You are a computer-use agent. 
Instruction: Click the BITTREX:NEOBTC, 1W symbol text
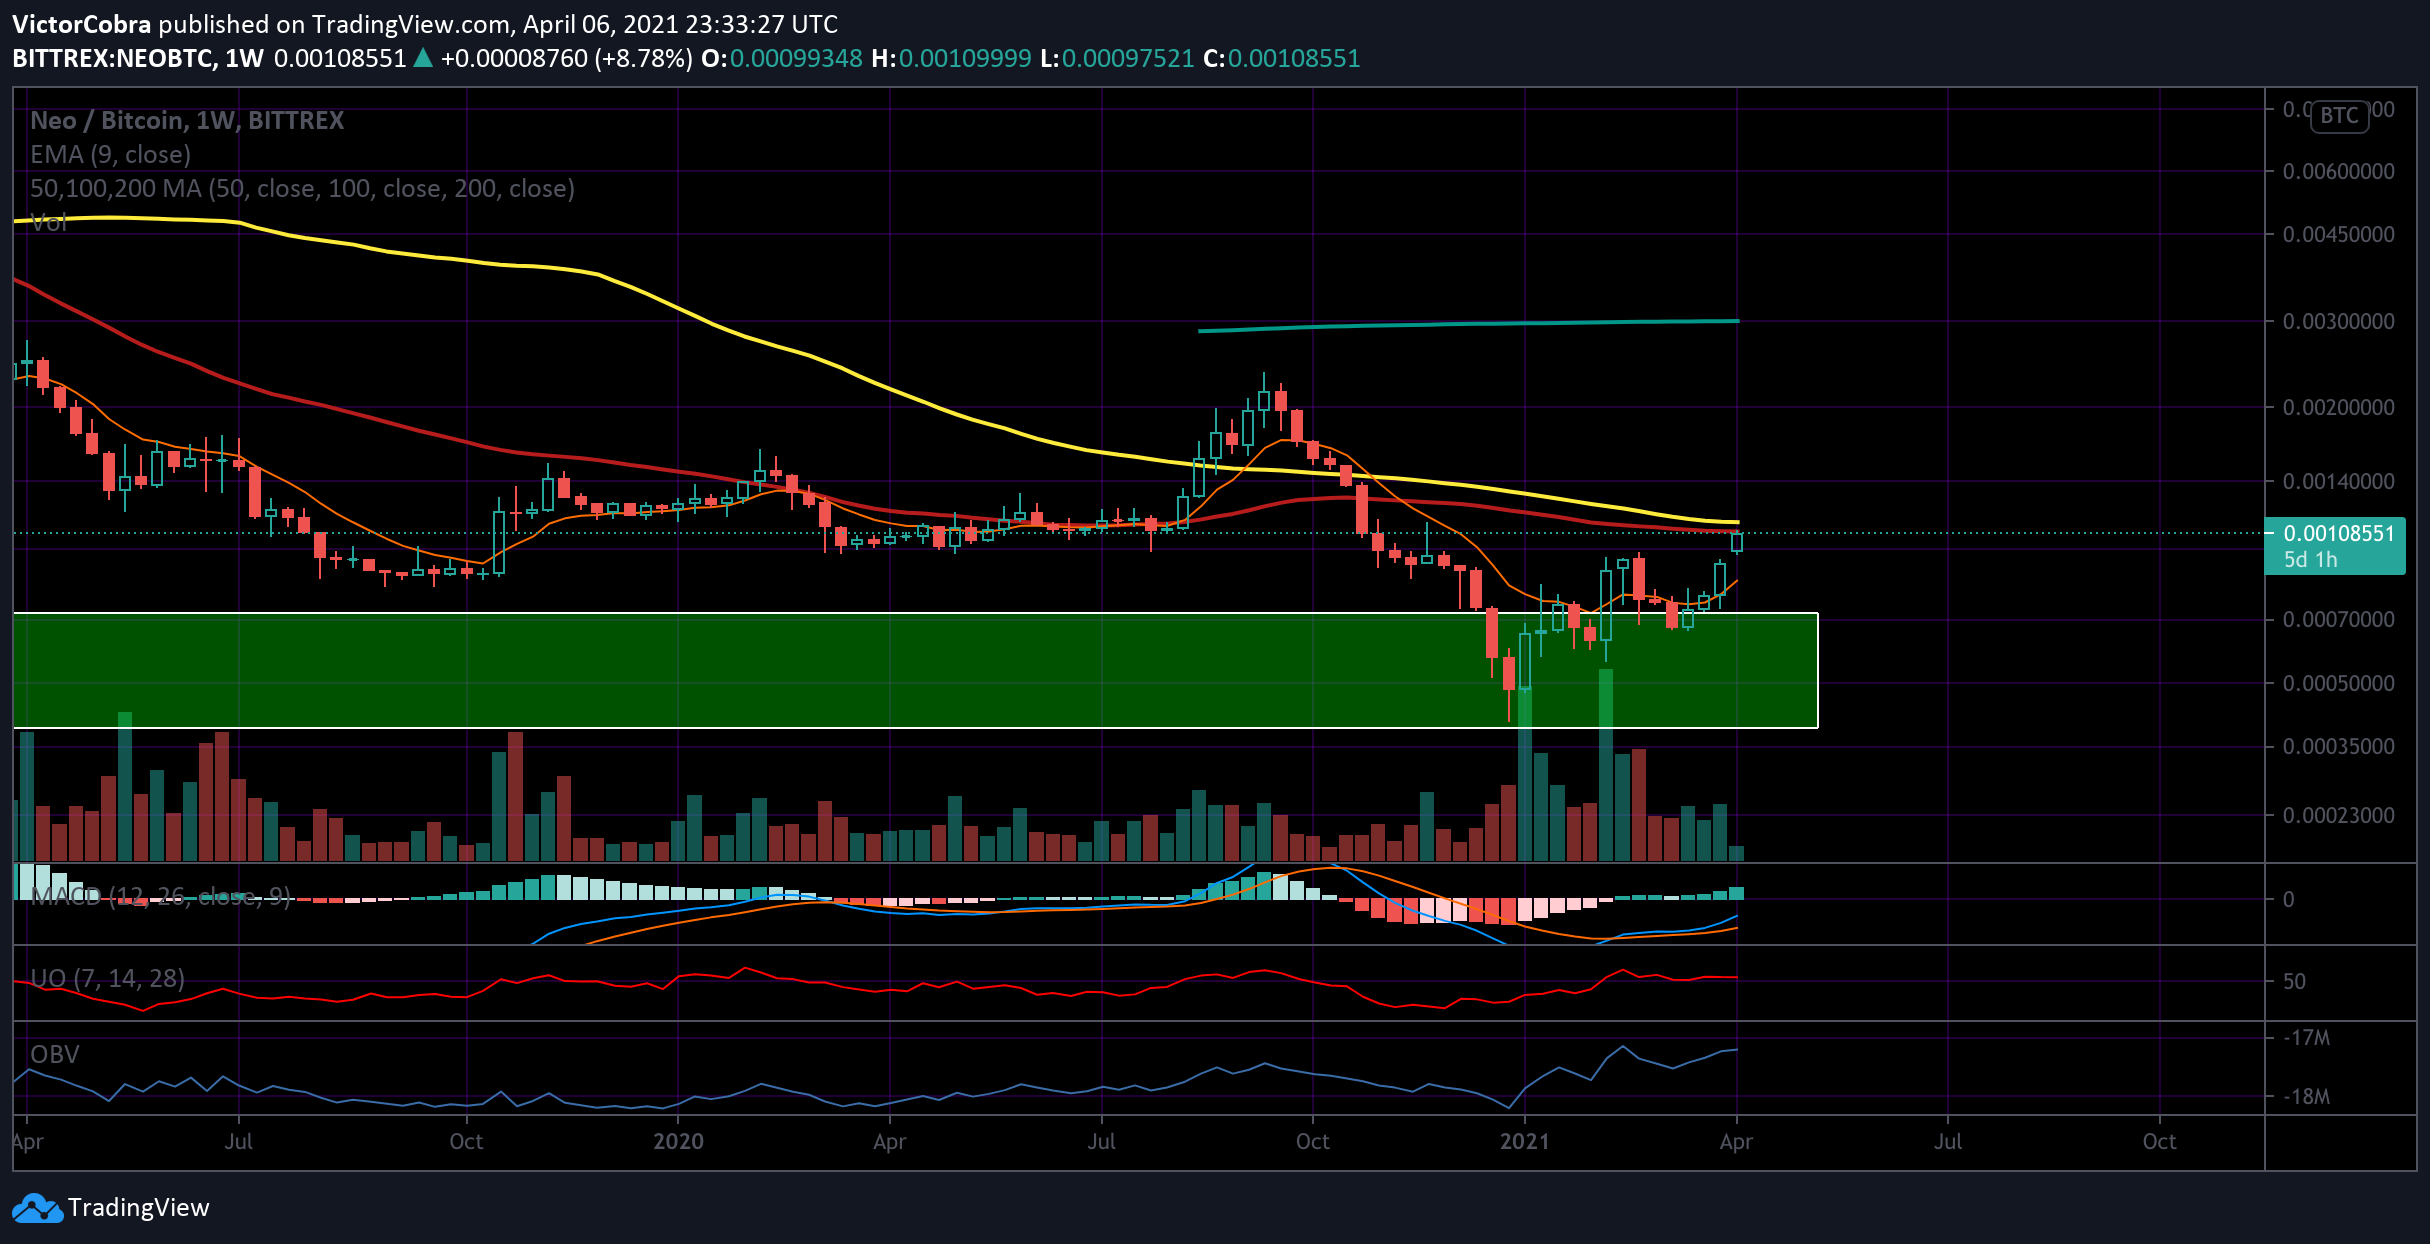click(x=138, y=58)
